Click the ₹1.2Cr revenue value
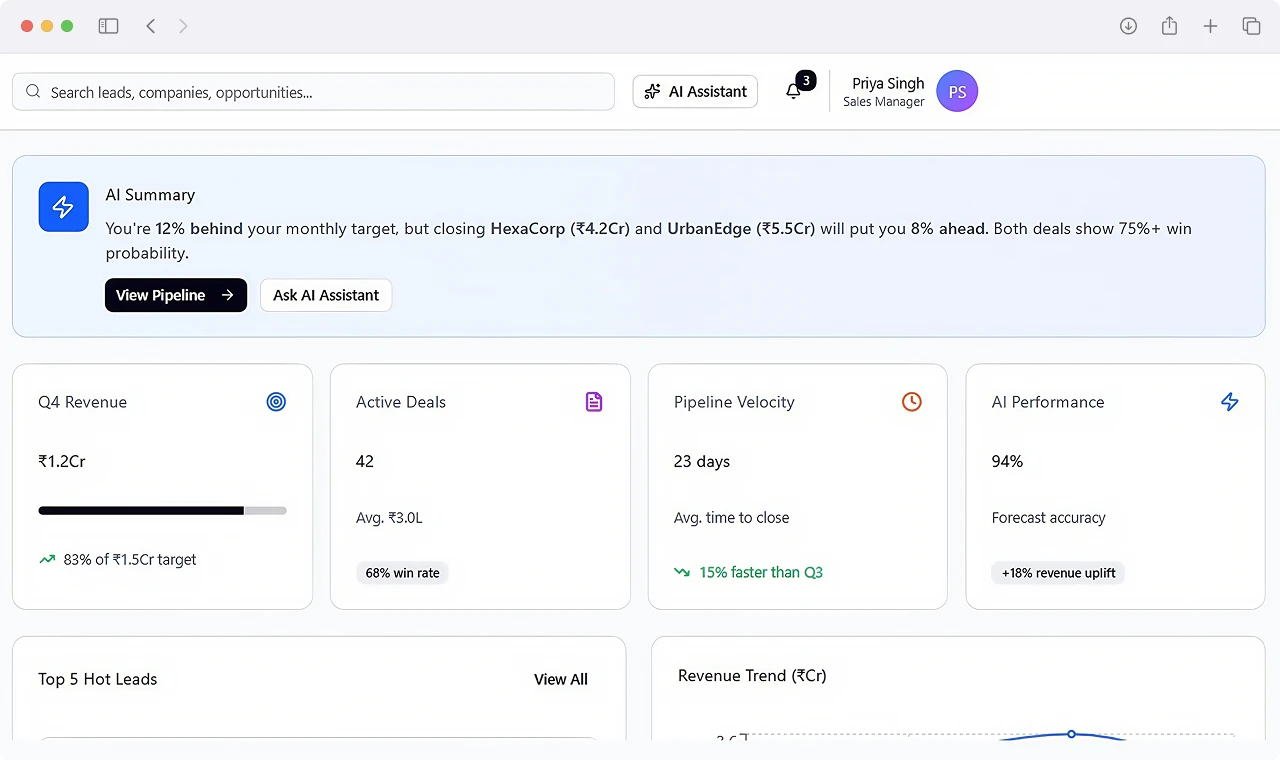This screenshot has height=760, width=1280. [x=62, y=461]
